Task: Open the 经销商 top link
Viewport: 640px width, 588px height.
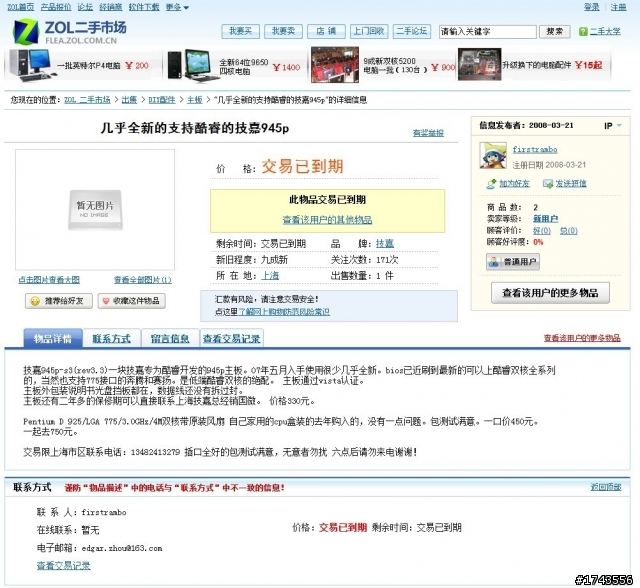Action: pyautogui.click(x=111, y=7)
